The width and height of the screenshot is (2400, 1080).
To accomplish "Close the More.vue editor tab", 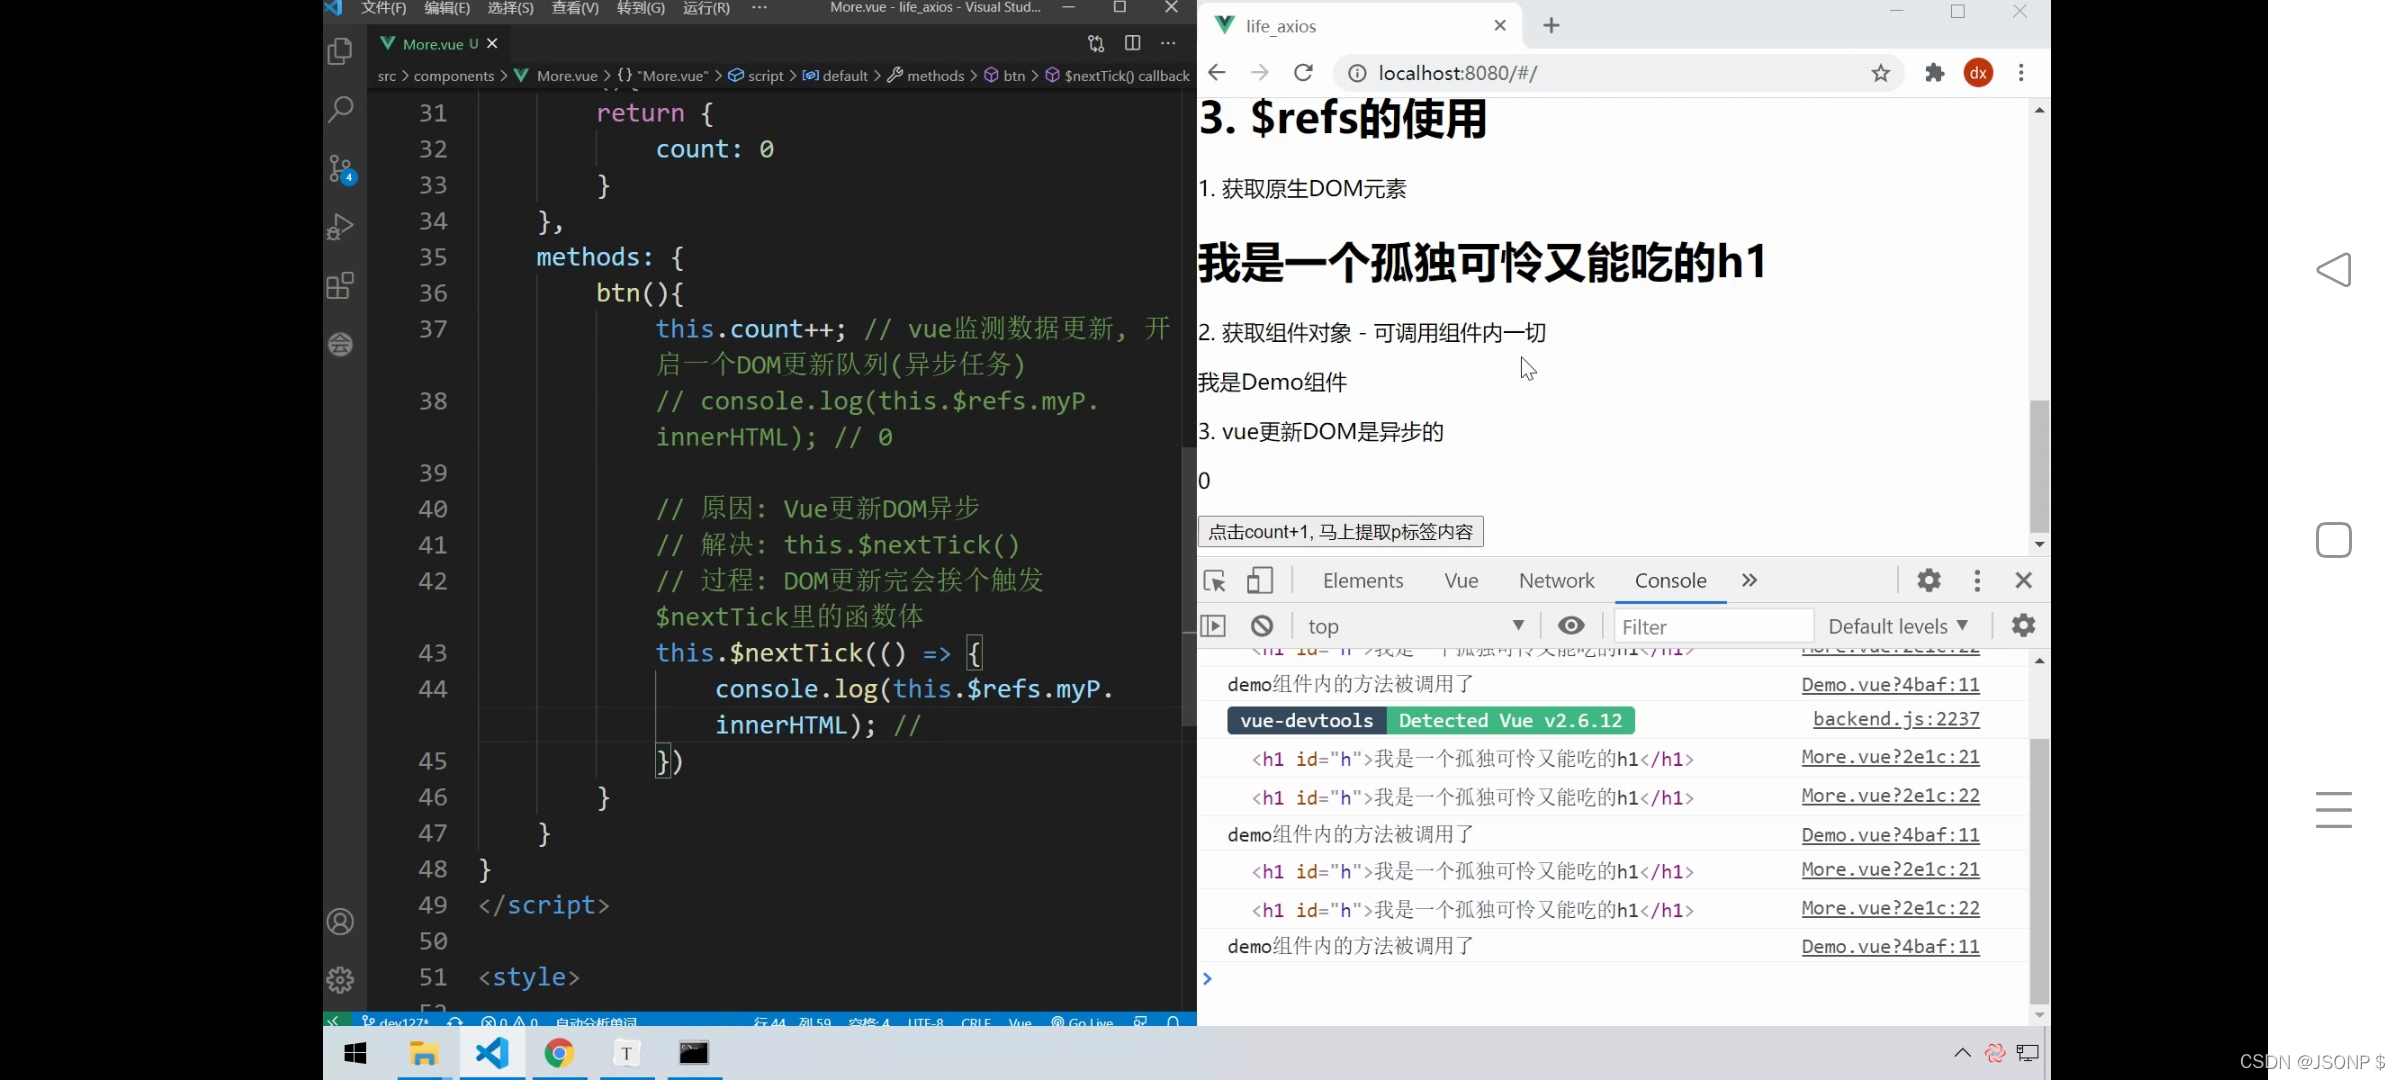I will point(492,43).
